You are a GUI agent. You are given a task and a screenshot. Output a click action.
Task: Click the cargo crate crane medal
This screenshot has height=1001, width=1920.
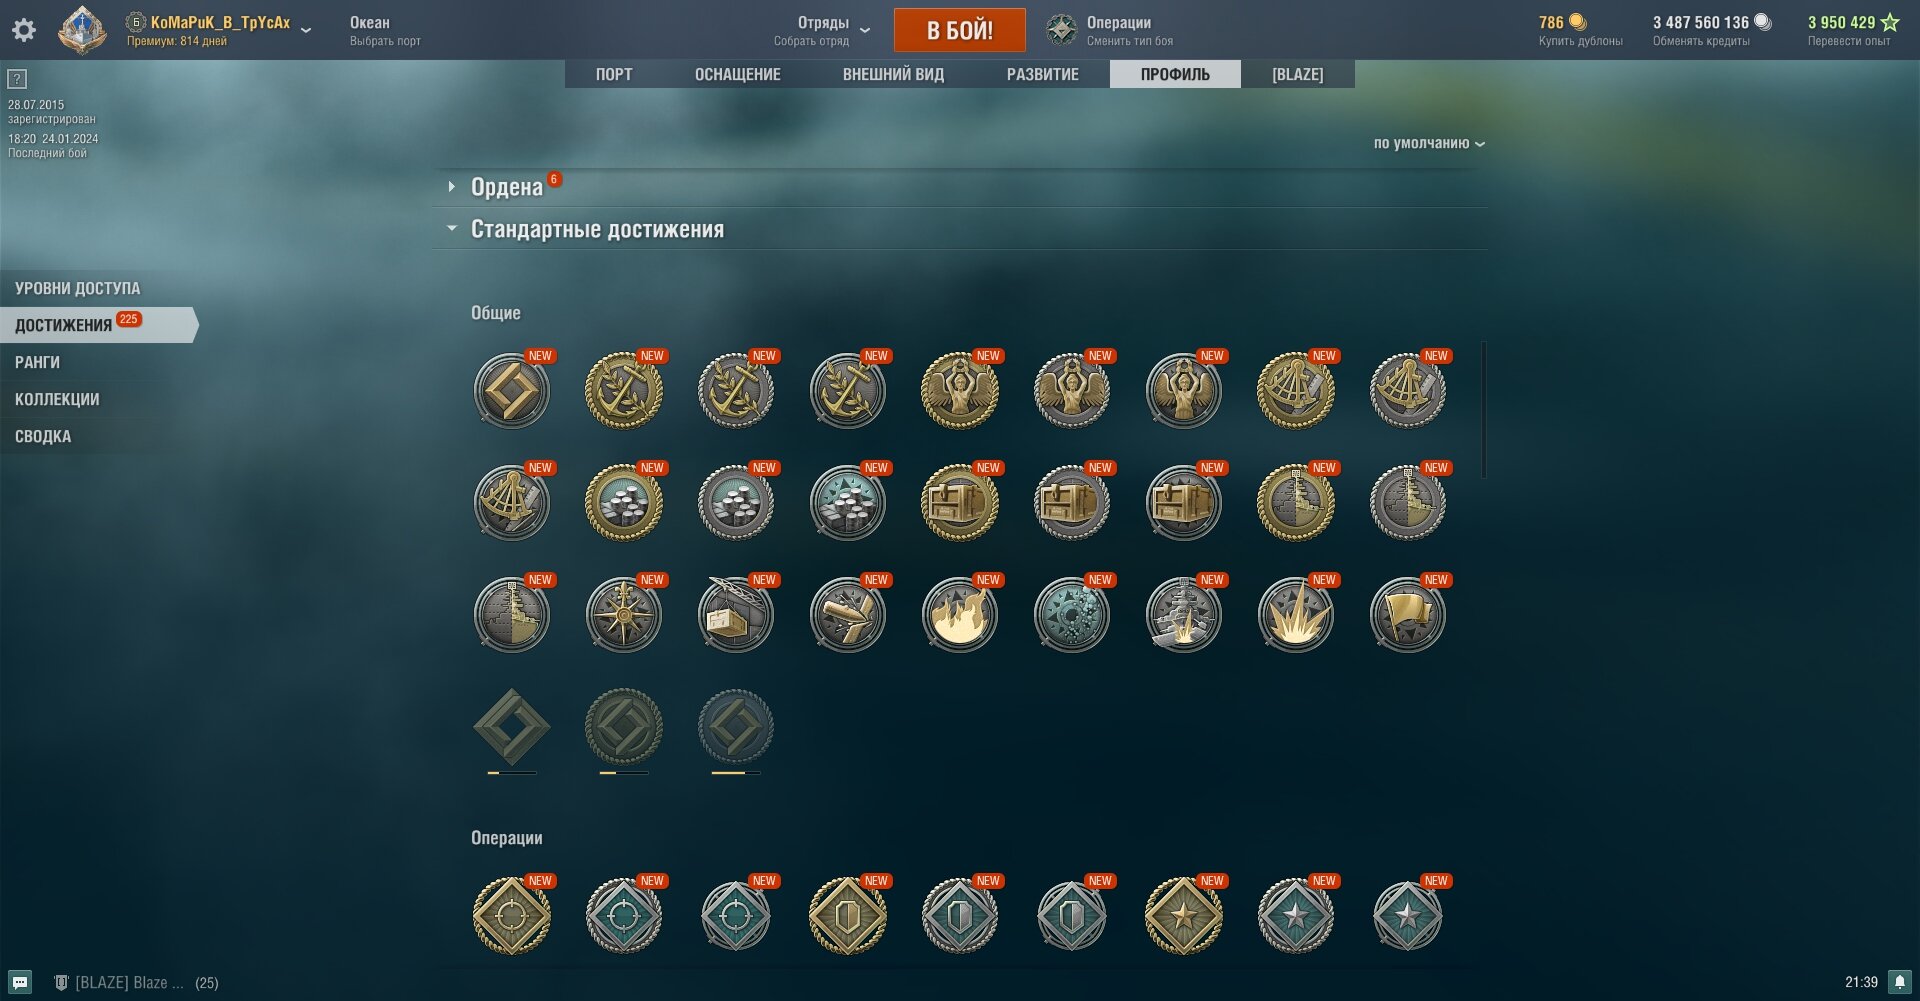(x=736, y=615)
